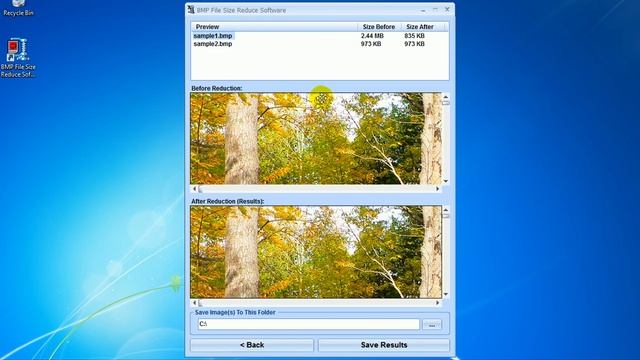Click the Size After column header

tap(420, 27)
